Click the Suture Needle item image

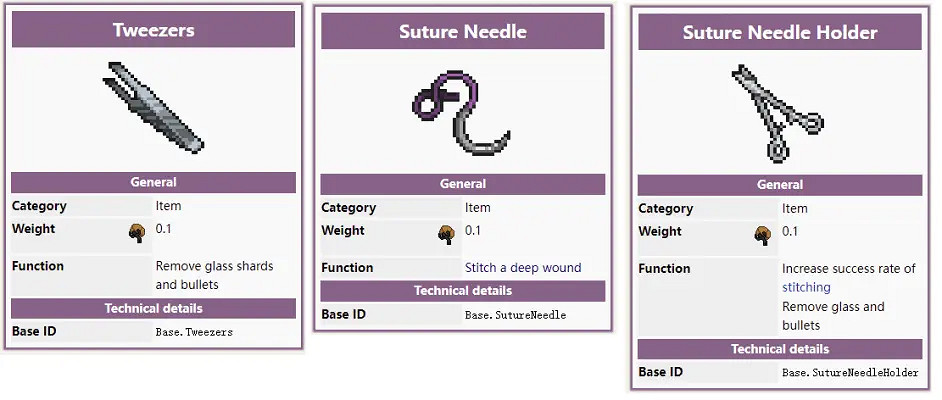[x=461, y=111]
